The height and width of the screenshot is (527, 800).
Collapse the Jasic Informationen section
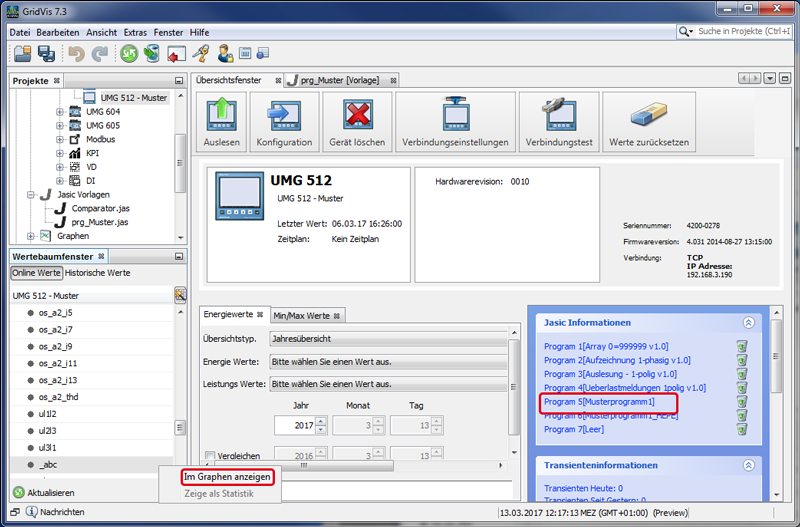[748, 322]
